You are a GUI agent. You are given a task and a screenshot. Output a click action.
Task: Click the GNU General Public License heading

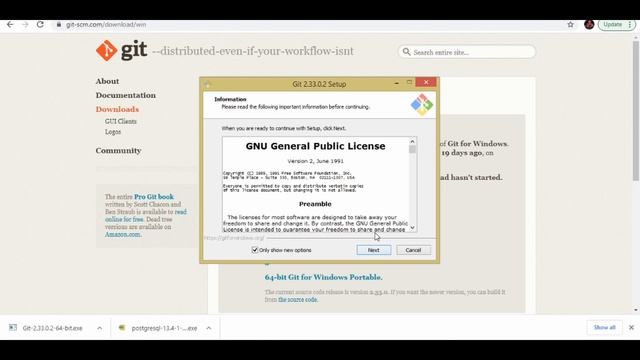pyautogui.click(x=315, y=146)
